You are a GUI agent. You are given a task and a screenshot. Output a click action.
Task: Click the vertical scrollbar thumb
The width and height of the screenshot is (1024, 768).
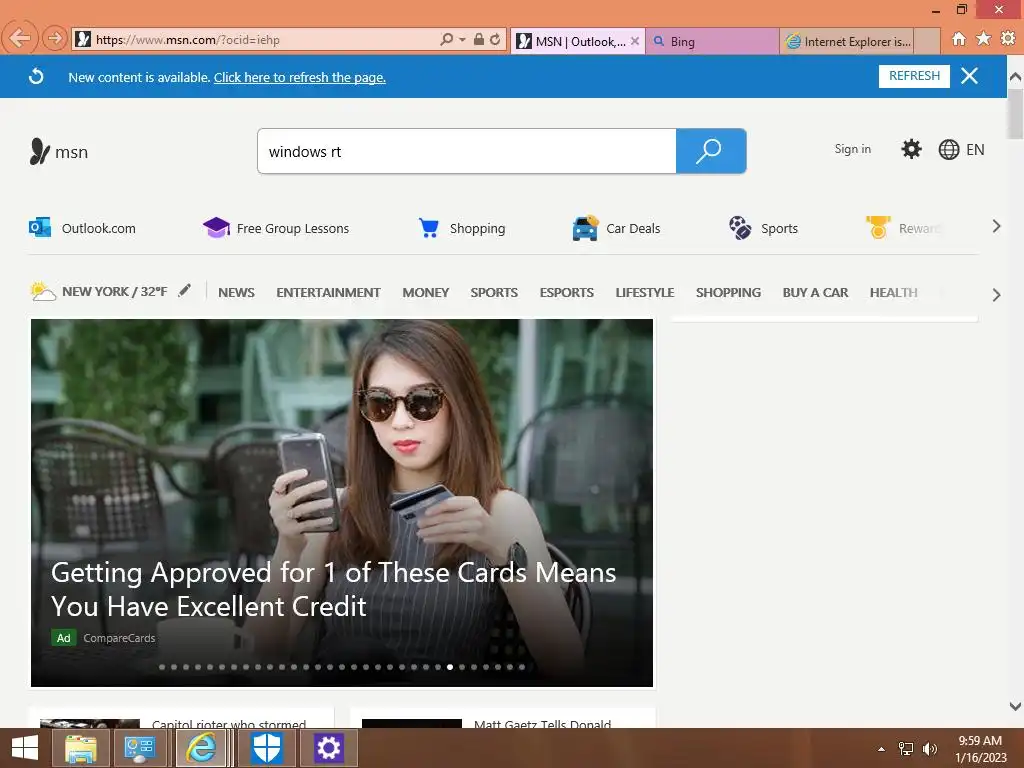(x=1015, y=115)
